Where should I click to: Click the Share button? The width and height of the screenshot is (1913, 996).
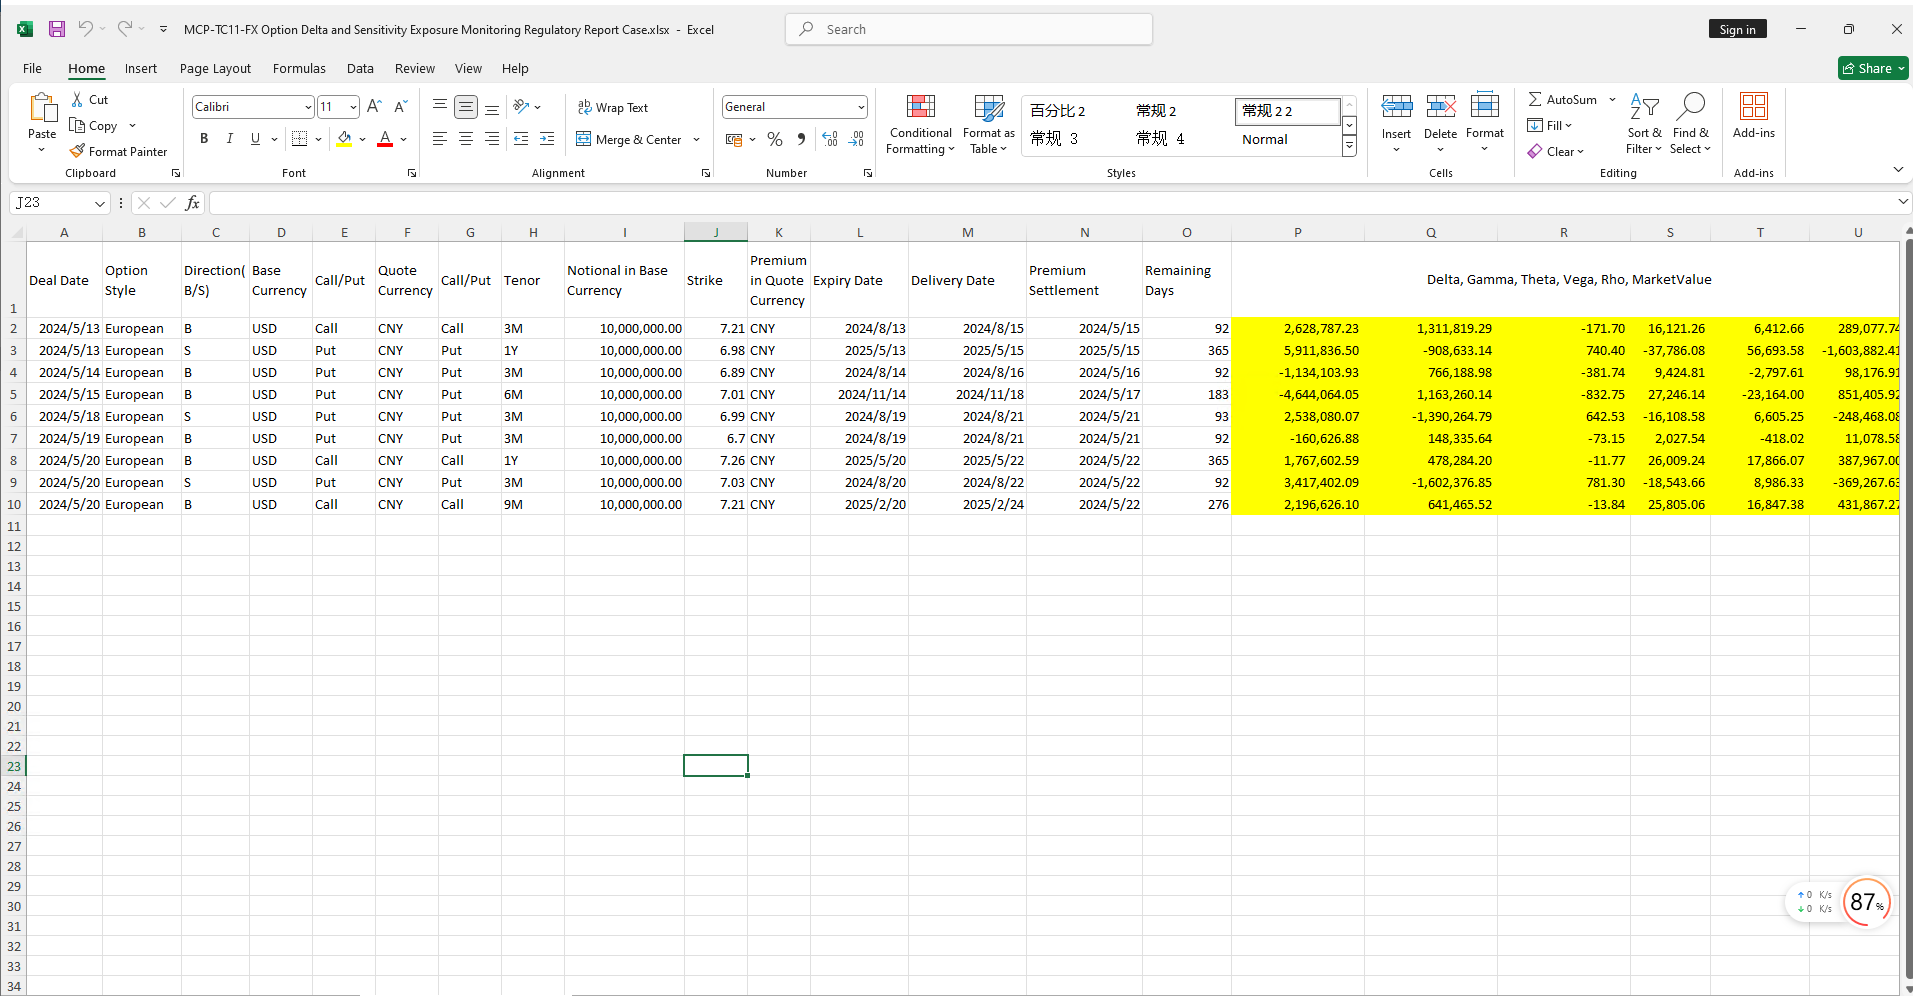(x=1873, y=68)
